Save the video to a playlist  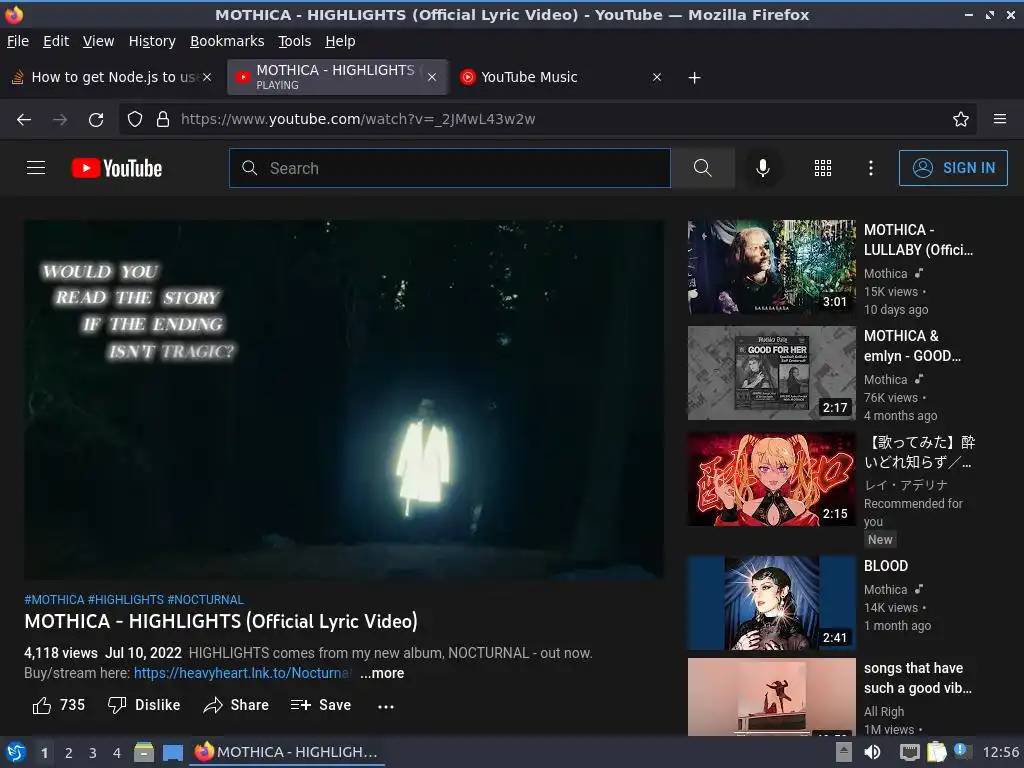pyautogui.click(x=321, y=705)
